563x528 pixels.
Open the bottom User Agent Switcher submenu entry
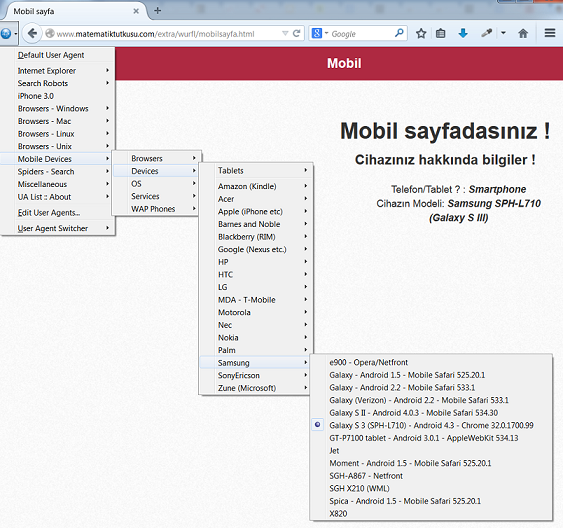58,228
